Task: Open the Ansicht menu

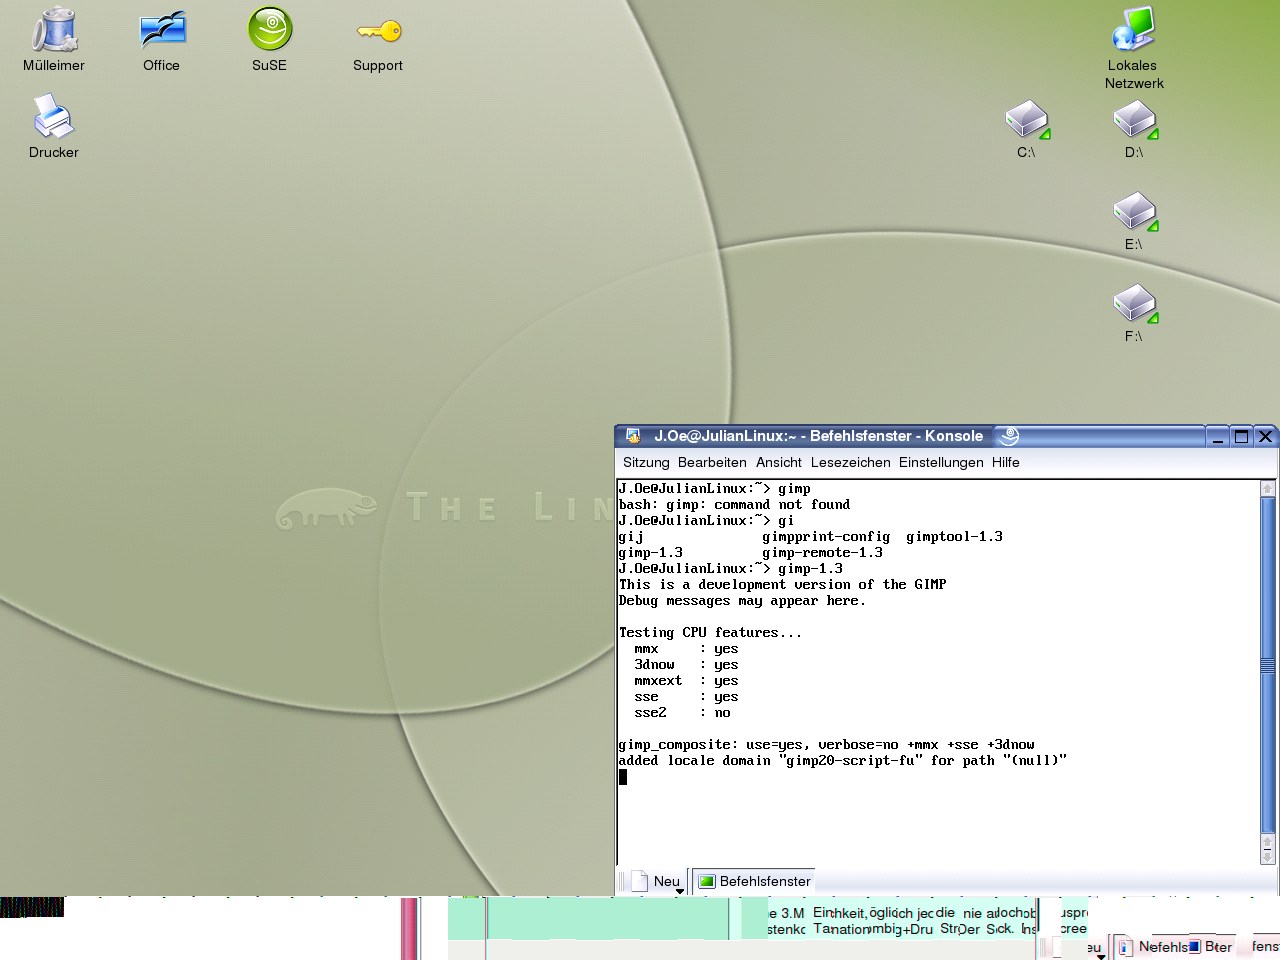Action: (x=779, y=462)
